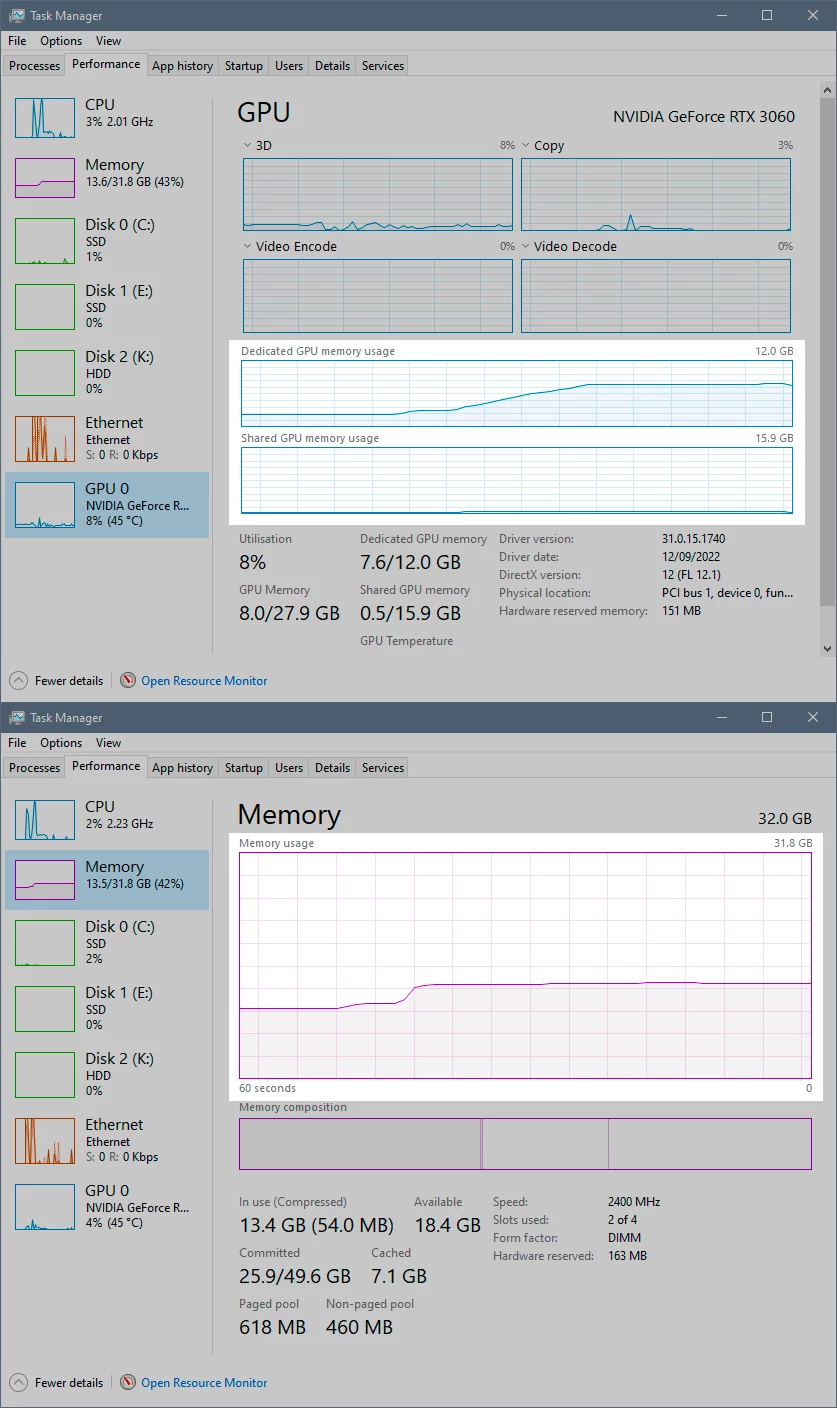Open Options menu in upper Task Manager

pos(61,41)
